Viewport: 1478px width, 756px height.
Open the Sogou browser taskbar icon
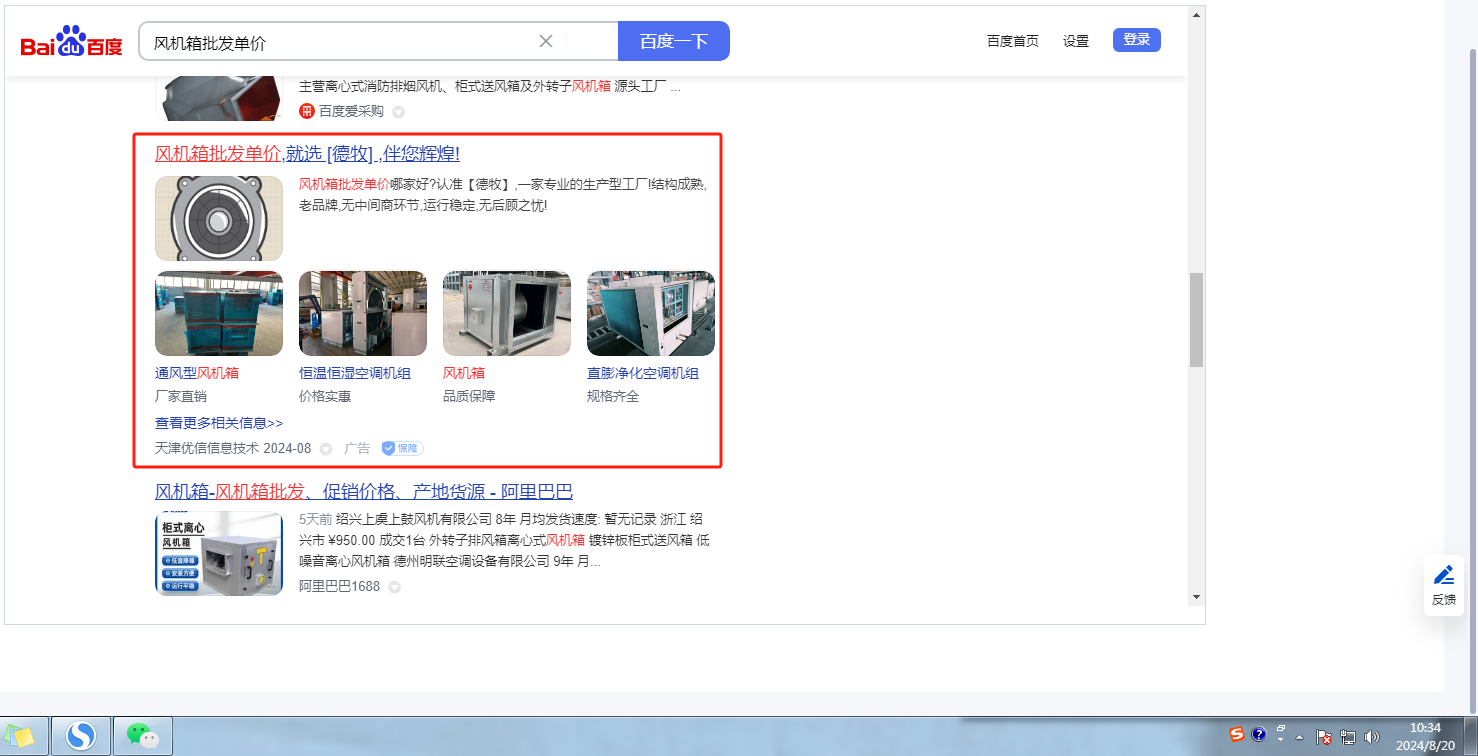[81, 736]
